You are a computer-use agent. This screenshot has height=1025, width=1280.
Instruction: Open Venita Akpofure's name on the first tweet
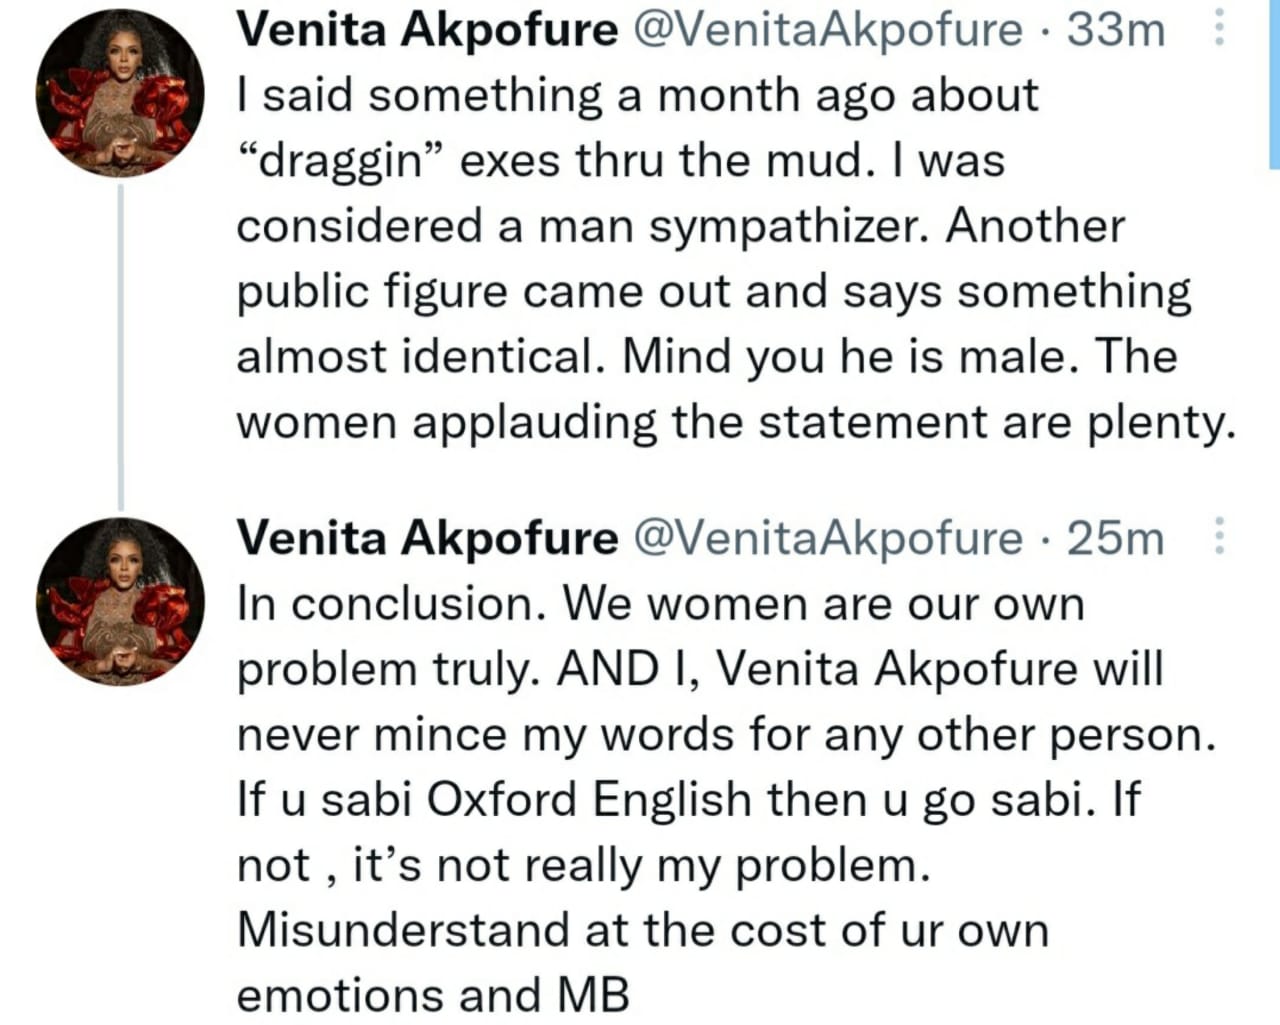coord(427,30)
